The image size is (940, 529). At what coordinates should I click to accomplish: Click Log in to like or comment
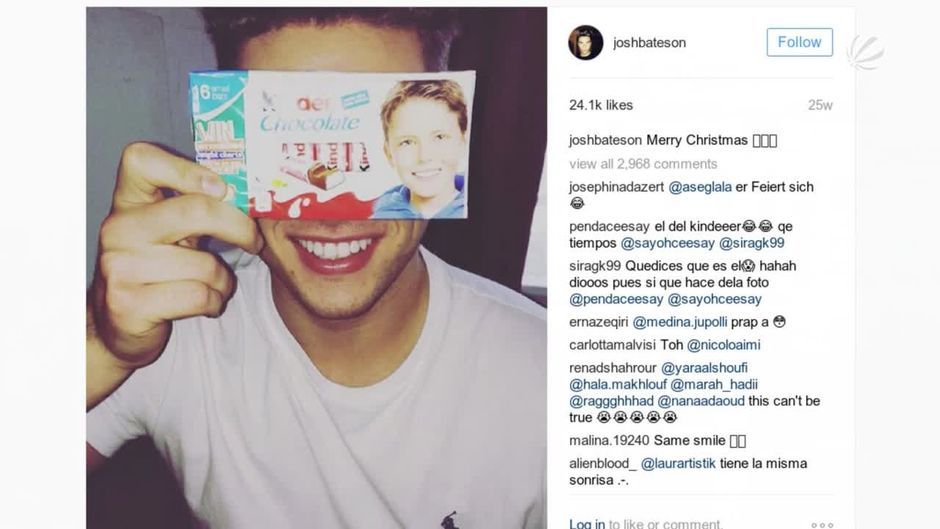pos(587,524)
